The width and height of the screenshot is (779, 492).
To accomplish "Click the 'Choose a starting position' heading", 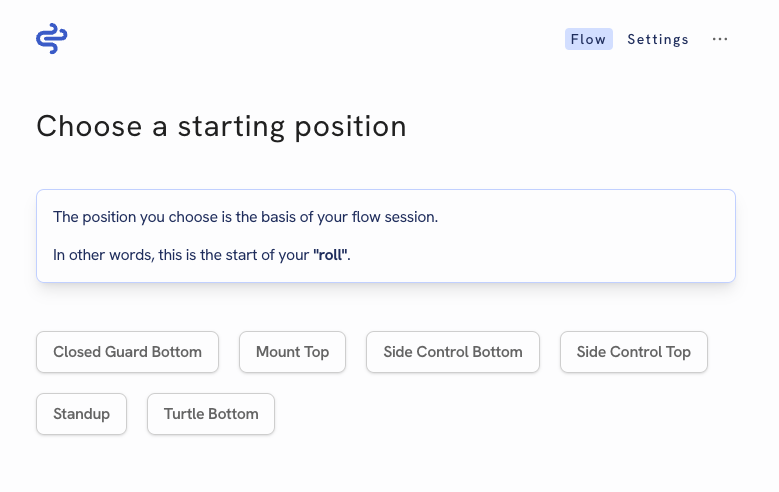I will click(222, 126).
